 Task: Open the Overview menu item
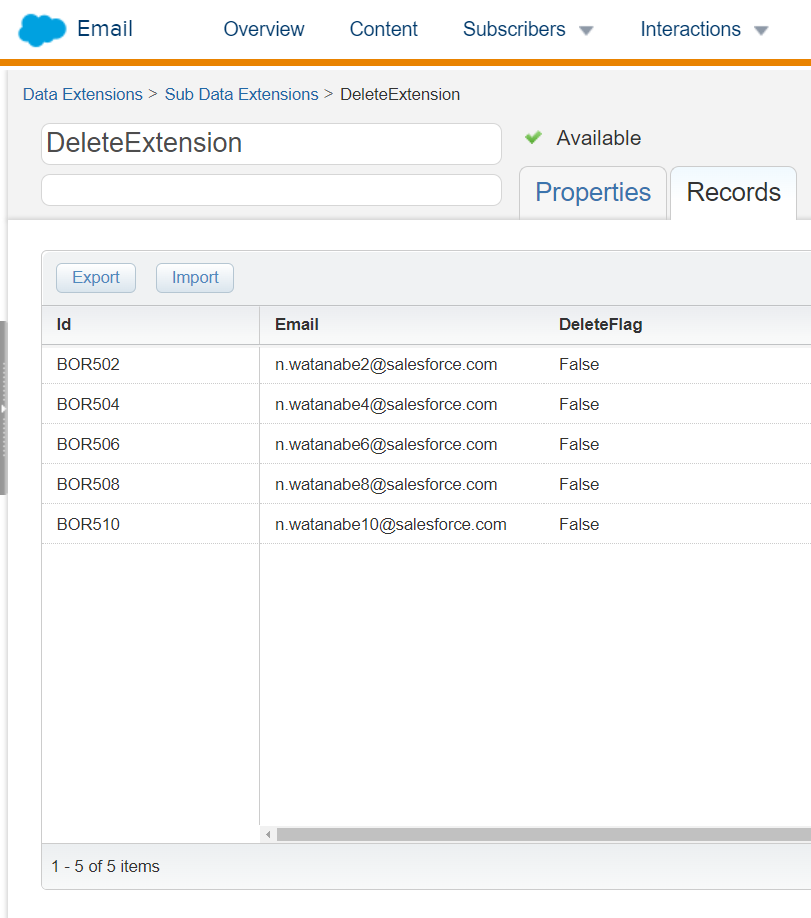point(264,29)
